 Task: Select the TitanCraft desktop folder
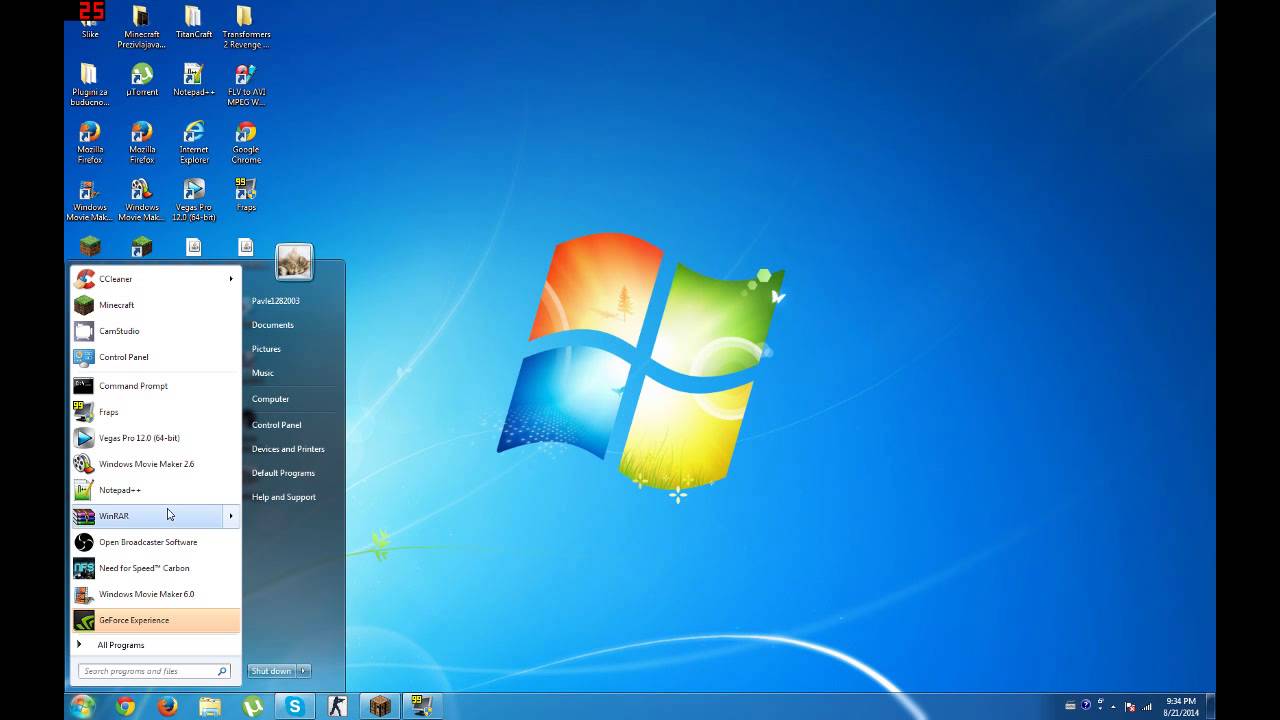194,22
